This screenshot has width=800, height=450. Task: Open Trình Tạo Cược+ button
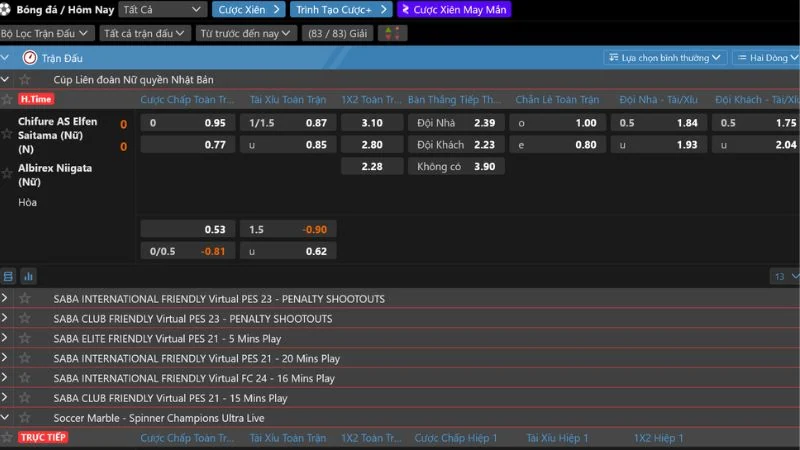[341, 9]
